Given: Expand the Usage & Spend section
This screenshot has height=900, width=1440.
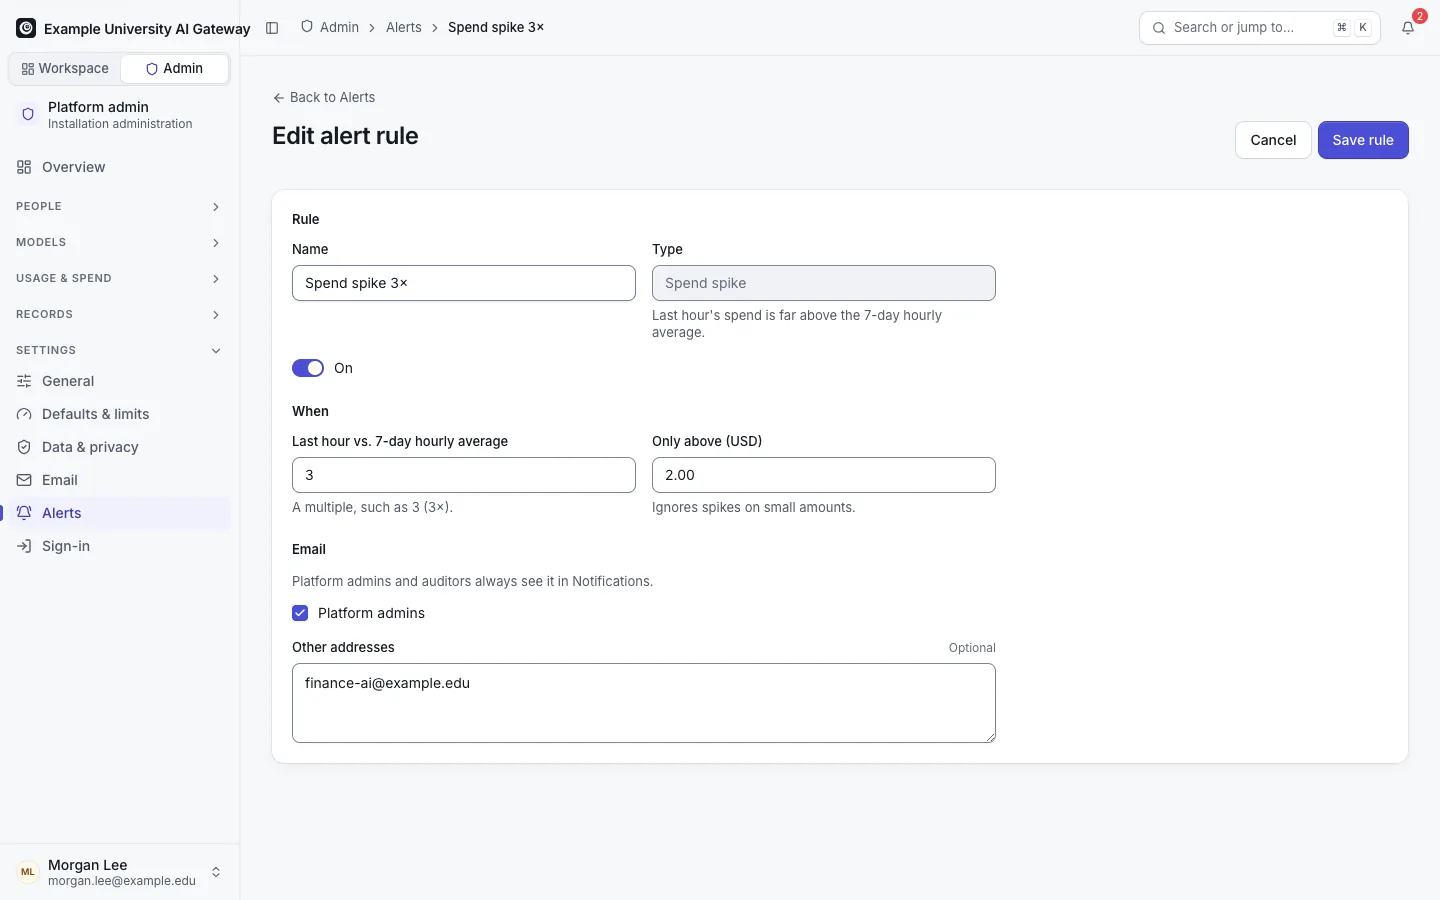Looking at the screenshot, I should (x=119, y=278).
